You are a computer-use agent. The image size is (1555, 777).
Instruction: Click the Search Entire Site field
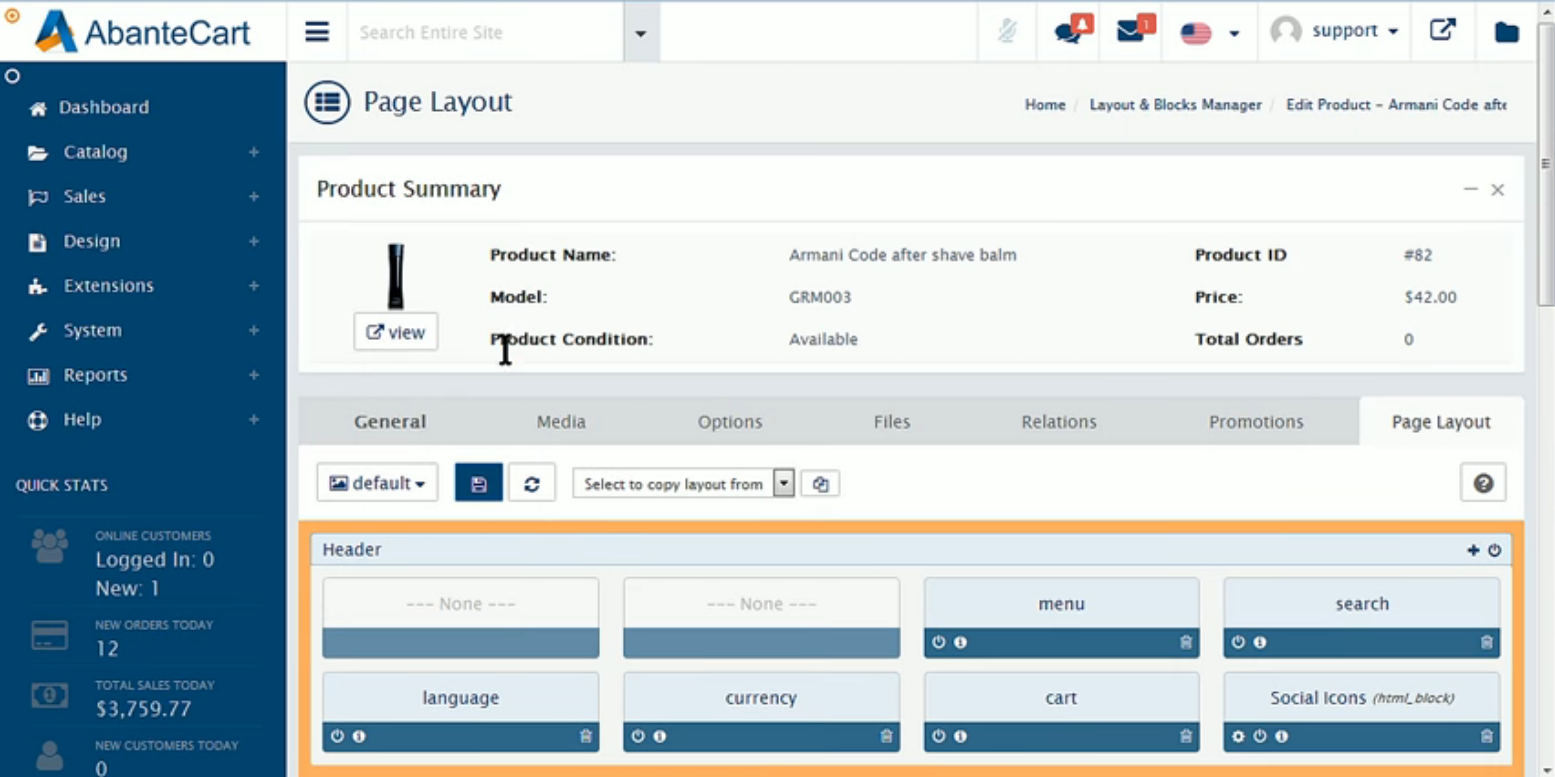(x=485, y=33)
